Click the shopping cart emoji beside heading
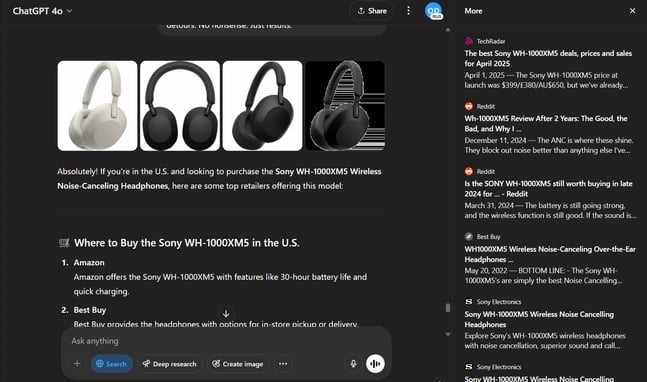The width and height of the screenshot is (647, 382). pyautogui.click(x=64, y=243)
